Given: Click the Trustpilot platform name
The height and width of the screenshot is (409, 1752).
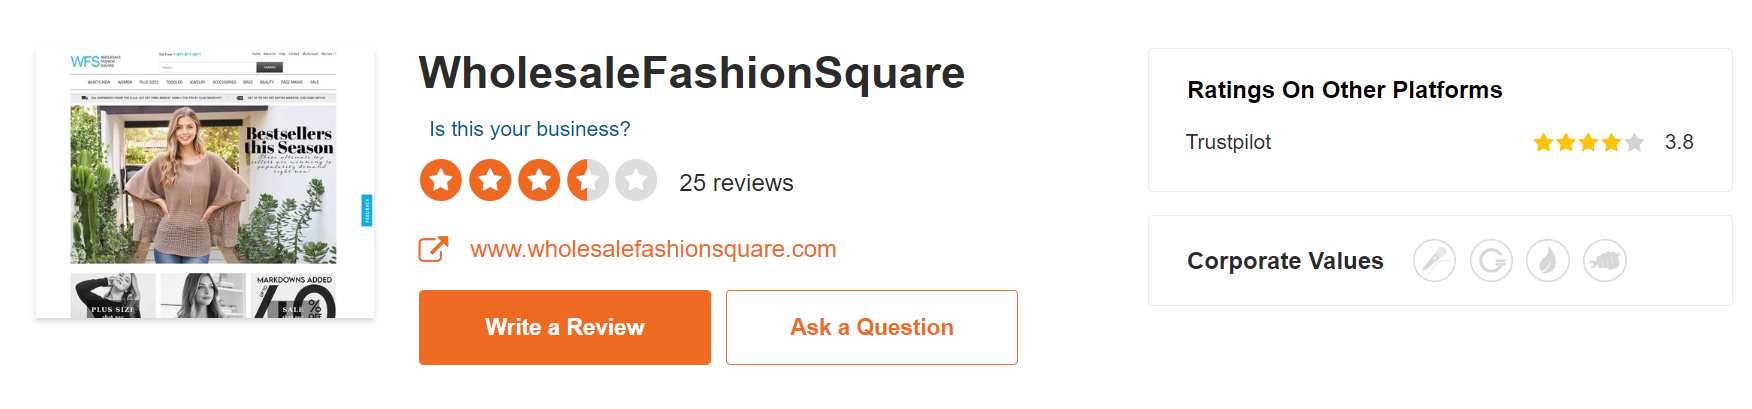Looking at the screenshot, I should coord(1228,142).
